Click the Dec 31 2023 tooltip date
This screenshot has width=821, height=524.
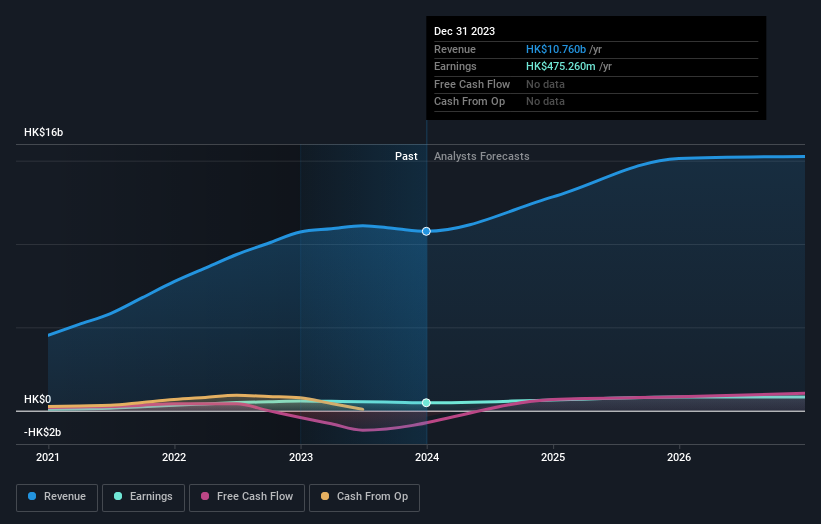pos(464,31)
